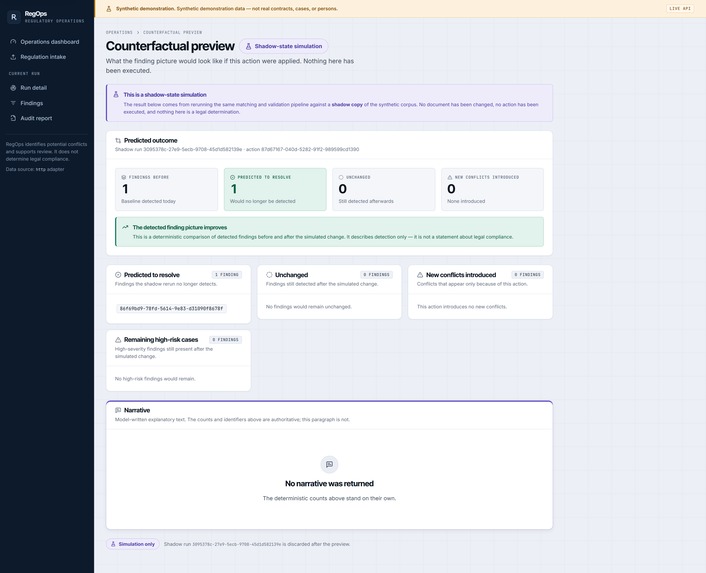Click 'No high-risk findings would remain.' text

155,379
